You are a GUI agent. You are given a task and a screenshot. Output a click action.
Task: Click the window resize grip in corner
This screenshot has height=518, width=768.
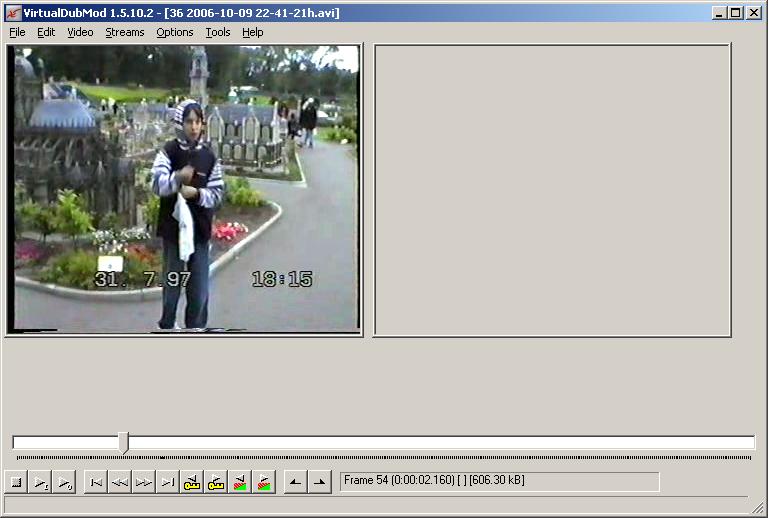(x=759, y=508)
